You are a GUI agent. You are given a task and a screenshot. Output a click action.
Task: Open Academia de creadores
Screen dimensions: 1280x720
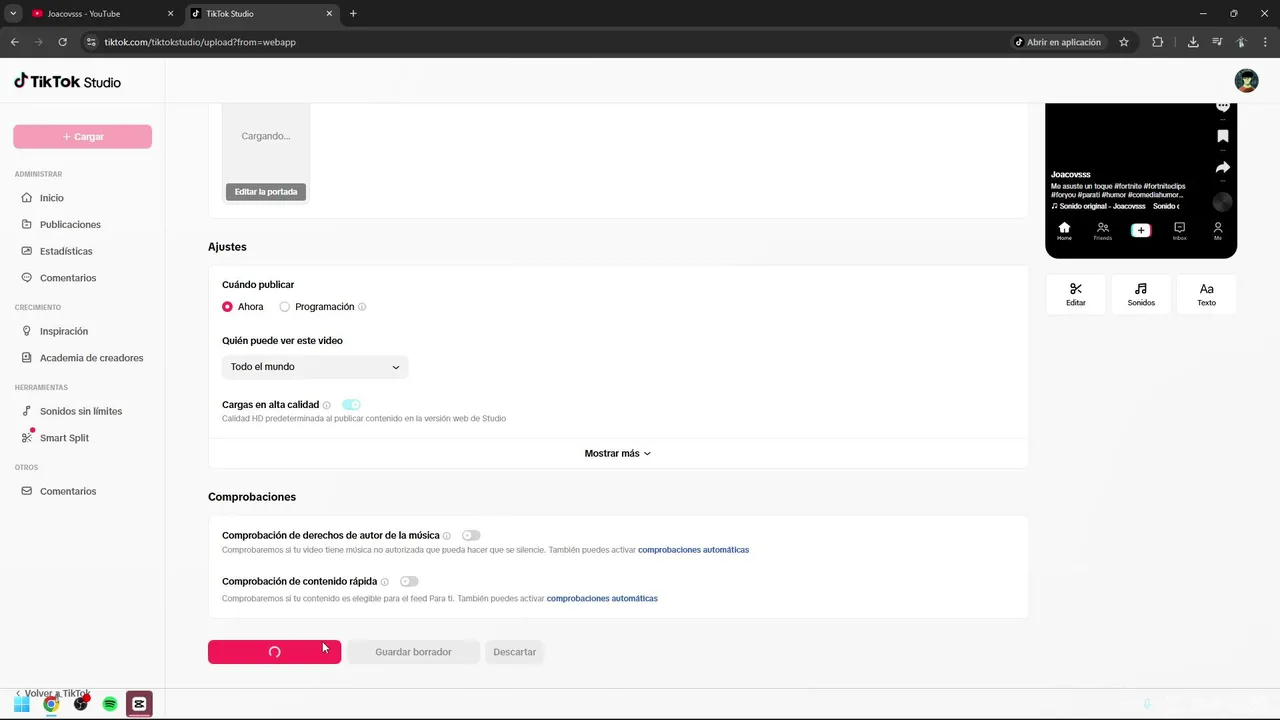click(x=91, y=358)
